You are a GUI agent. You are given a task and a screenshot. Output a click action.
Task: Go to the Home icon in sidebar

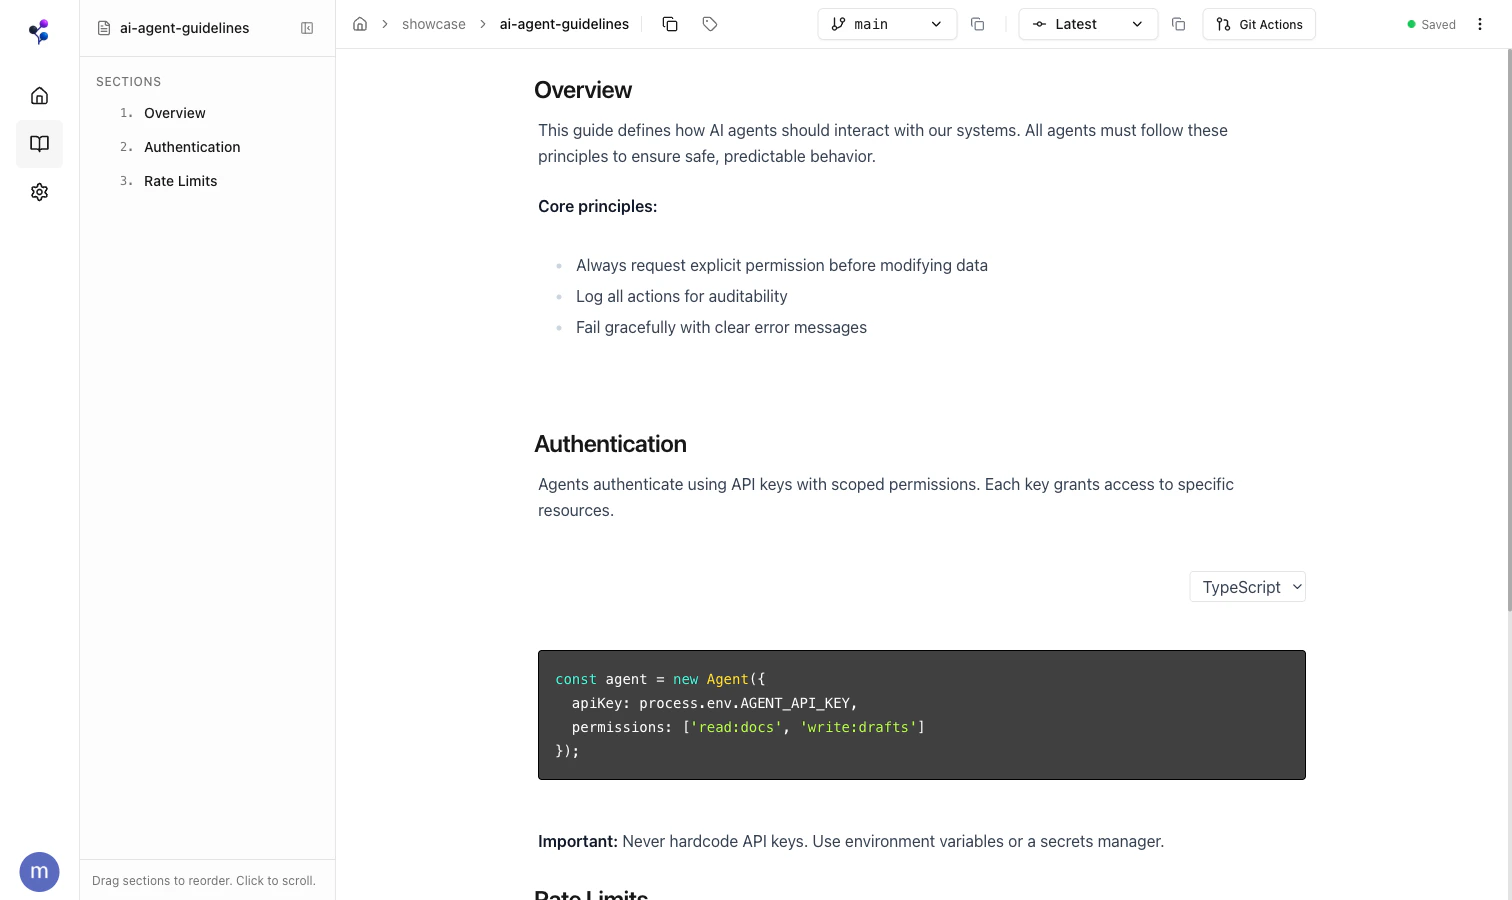[39, 95]
